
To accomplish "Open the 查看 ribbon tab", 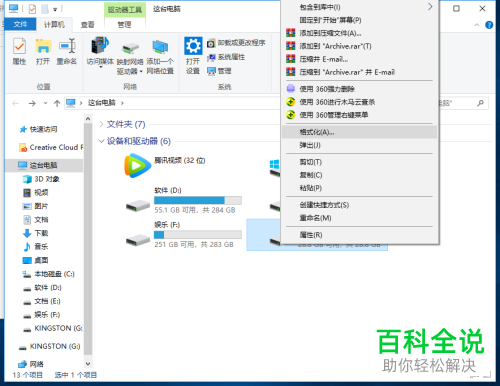I will point(87,24).
